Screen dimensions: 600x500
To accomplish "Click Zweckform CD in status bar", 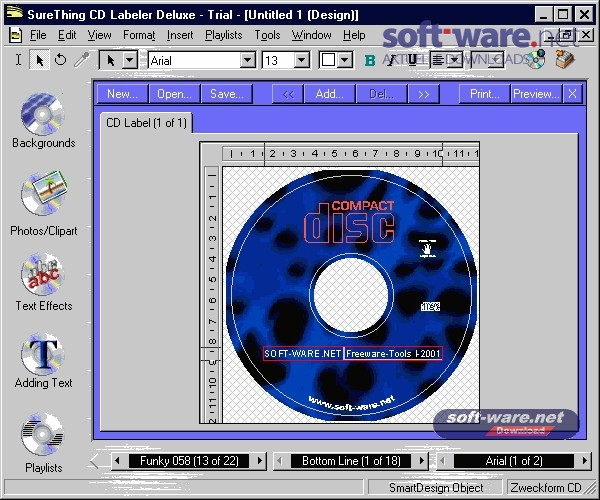I will coord(546,488).
